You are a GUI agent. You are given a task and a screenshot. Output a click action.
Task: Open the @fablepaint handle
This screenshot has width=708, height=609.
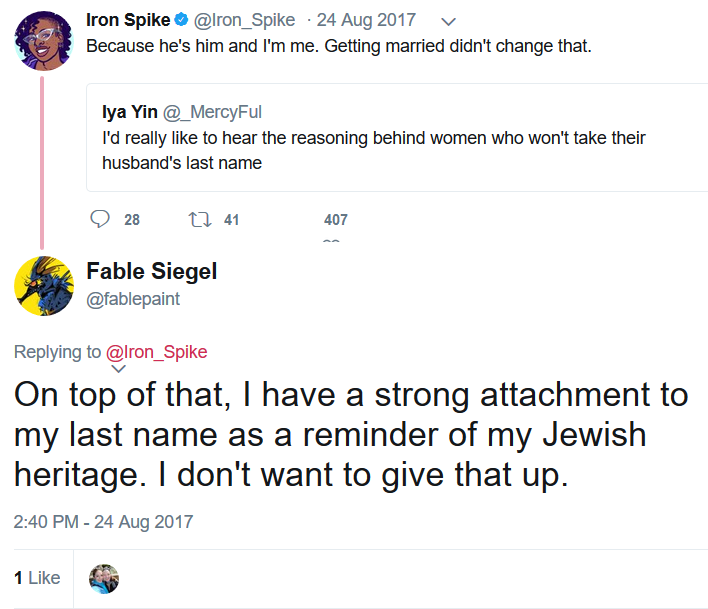(x=133, y=299)
